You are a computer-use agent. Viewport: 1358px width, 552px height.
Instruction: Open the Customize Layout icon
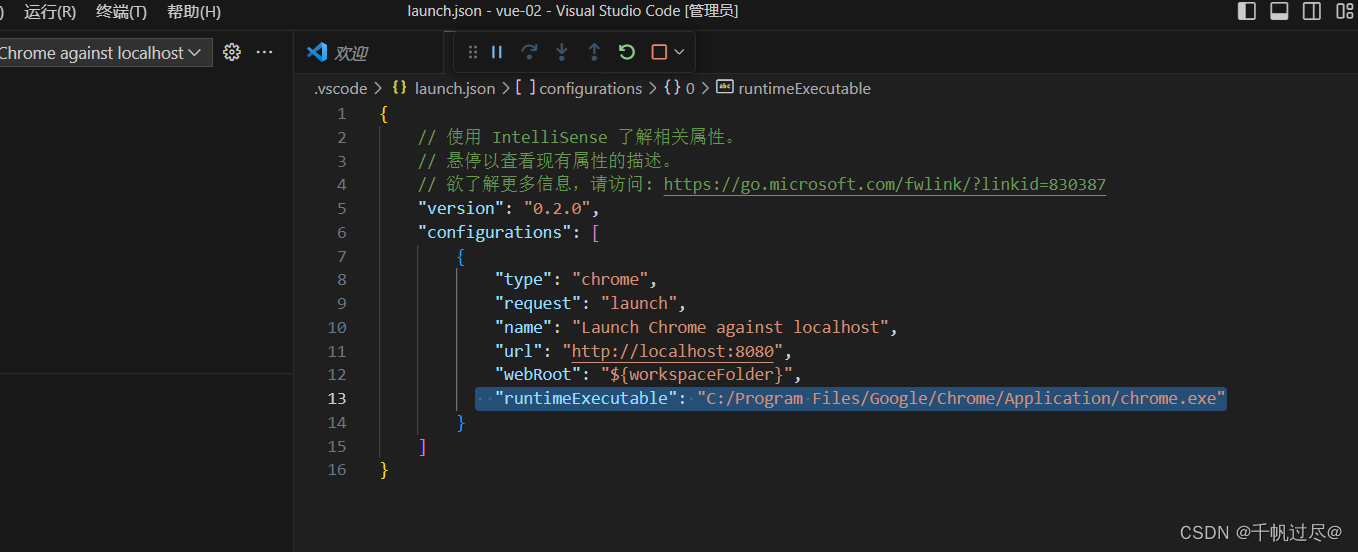click(1343, 12)
